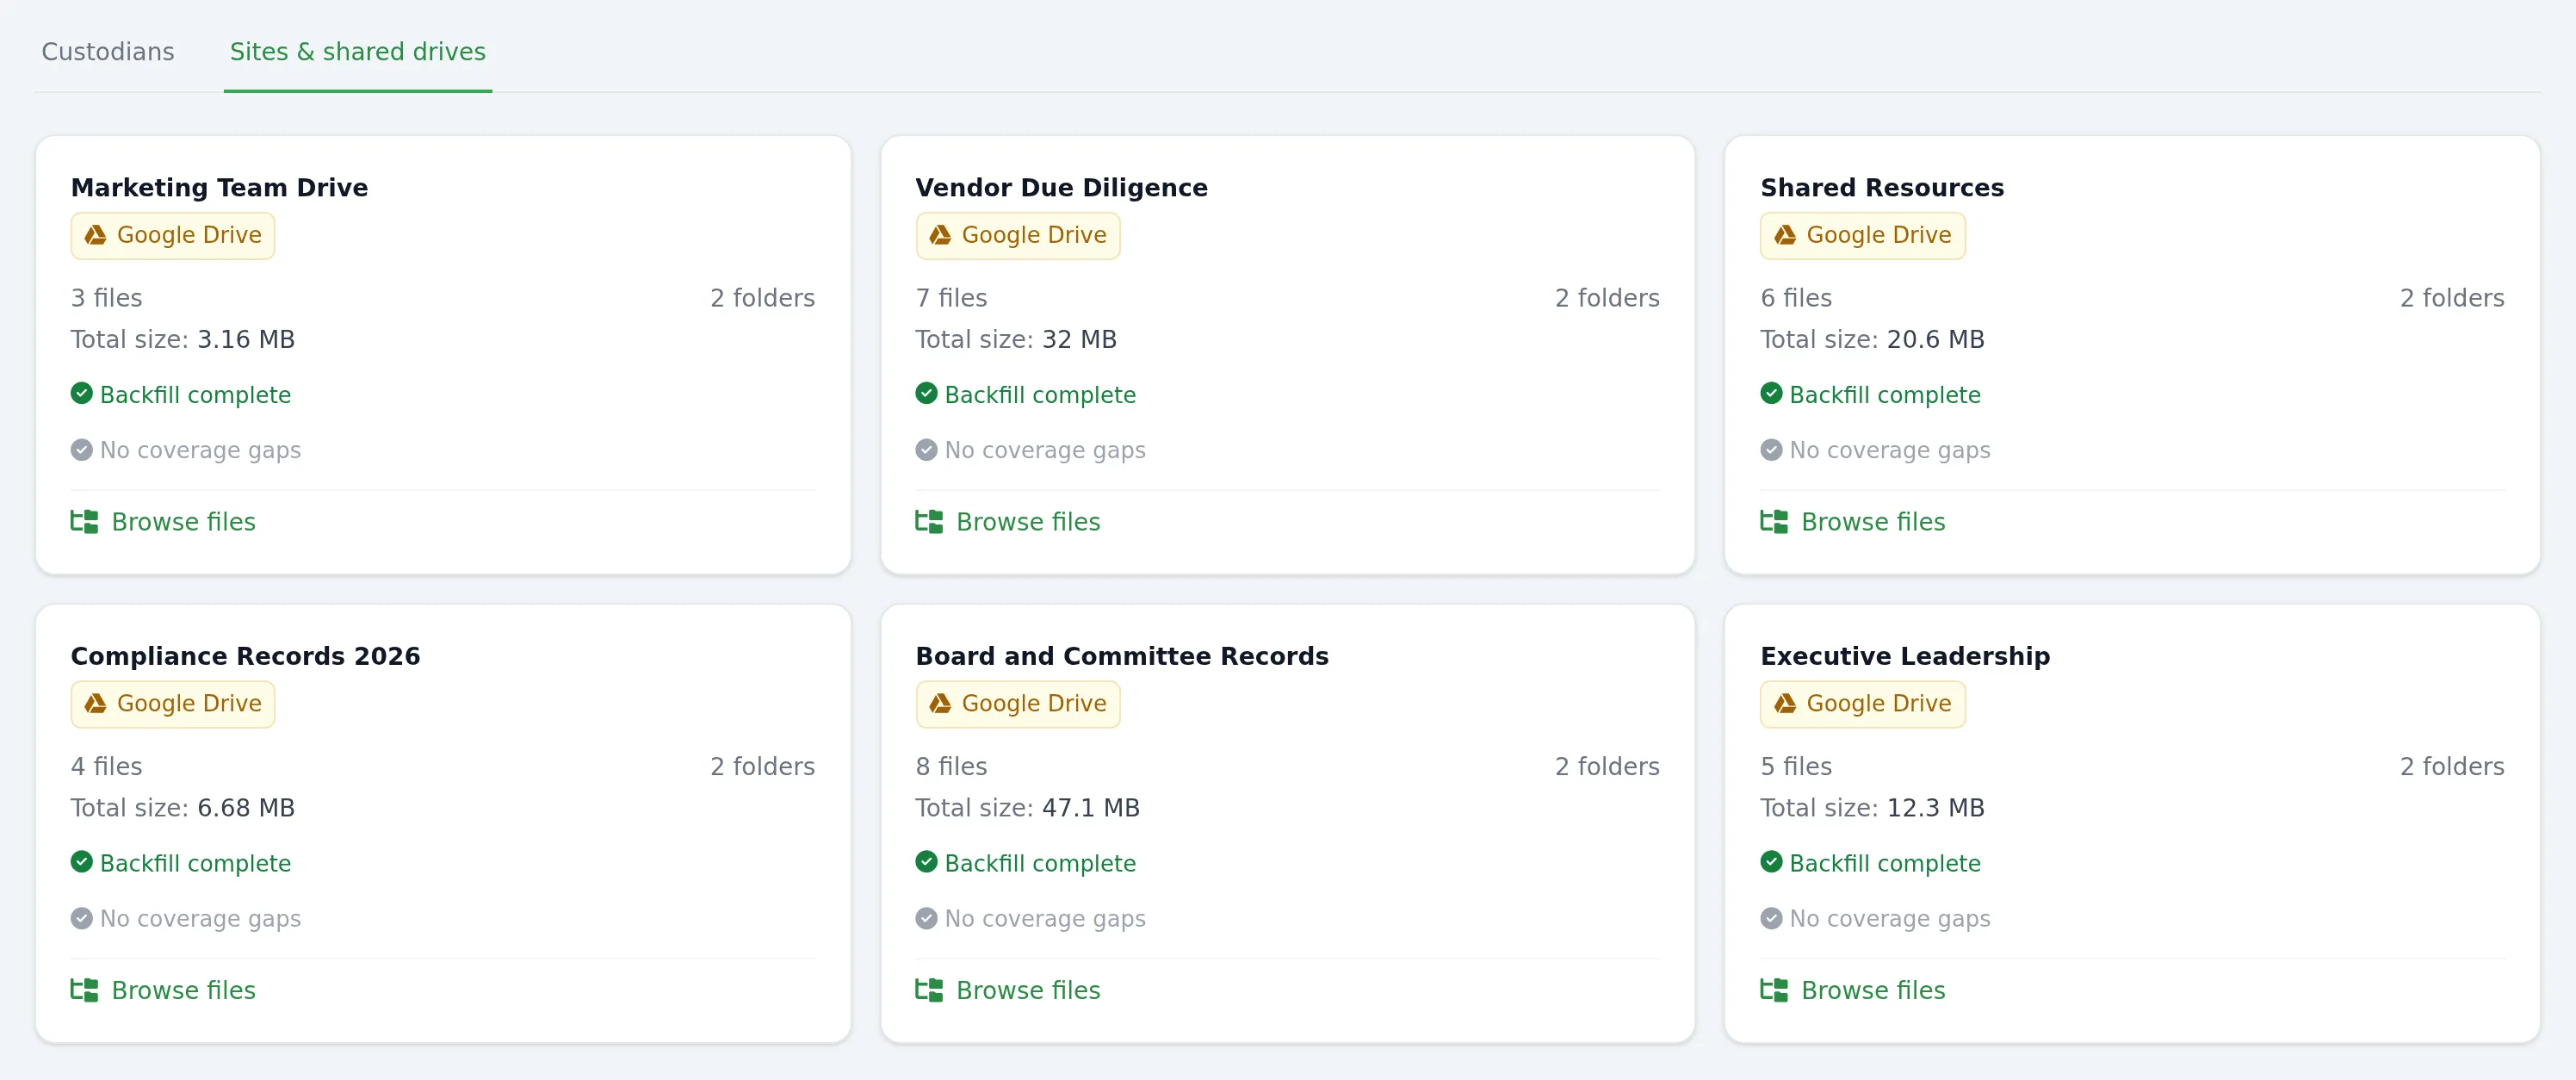Click gray coverage gaps icon in Compliance Records 2026
The height and width of the screenshot is (1080, 2576).
tap(82, 918)
